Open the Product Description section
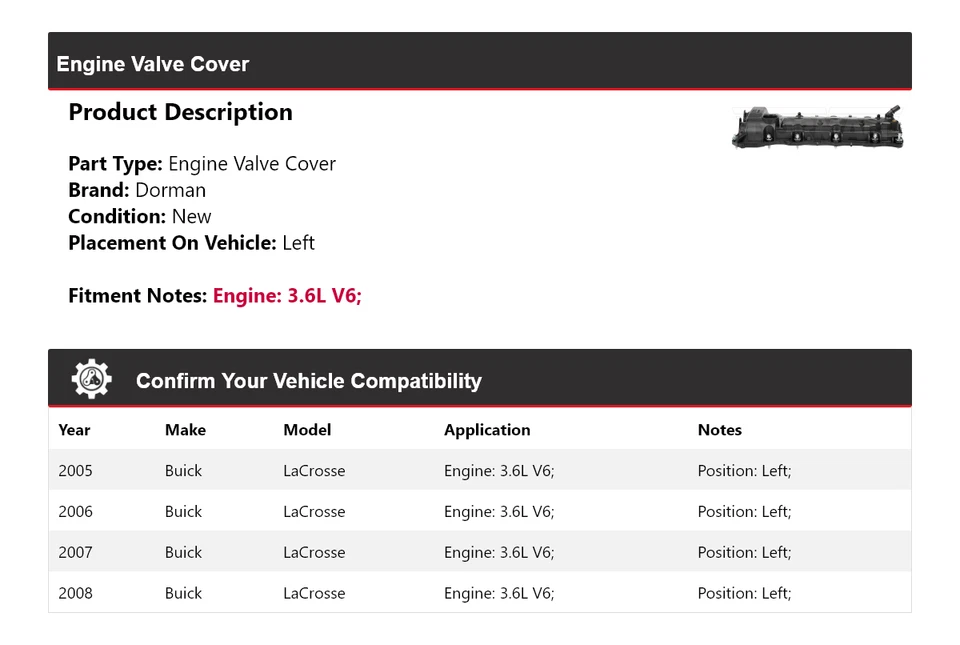Image resolution: width=960 pixels, height=645 pixels. click(x=181, y=112)
